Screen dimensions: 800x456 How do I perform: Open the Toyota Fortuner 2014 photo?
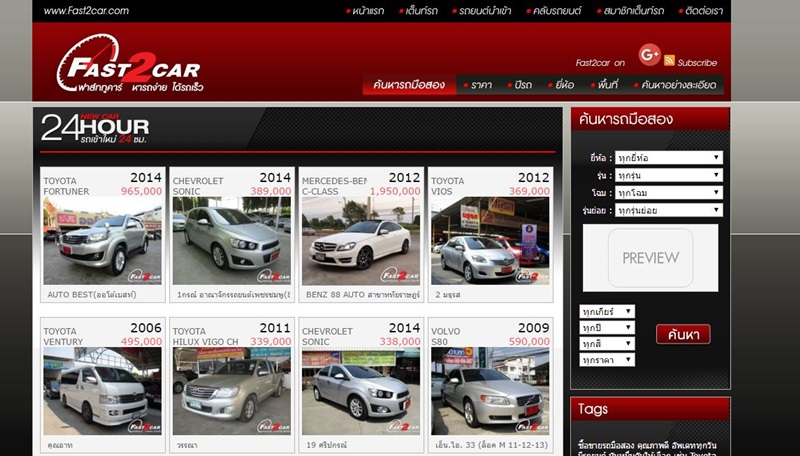(103, 241)
